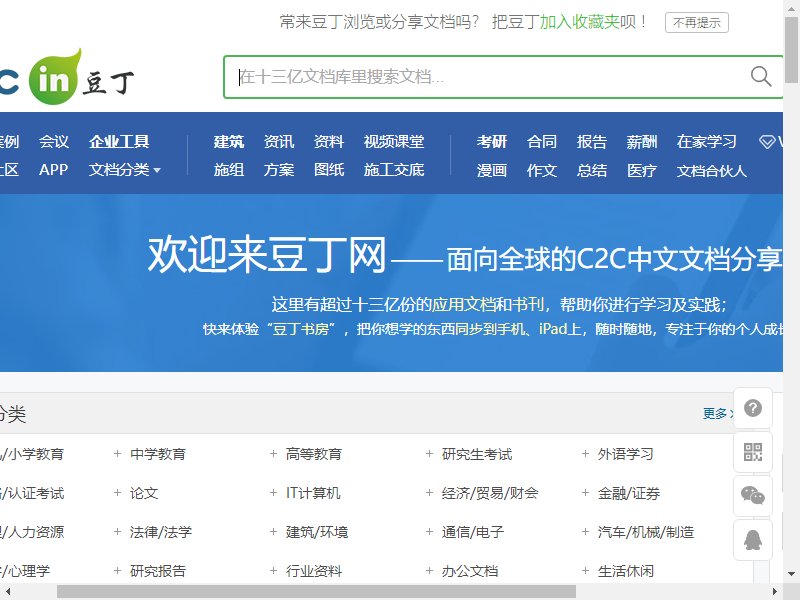Open the help question mark icon
Screen dimensions: 800x600
click(753, 408)
